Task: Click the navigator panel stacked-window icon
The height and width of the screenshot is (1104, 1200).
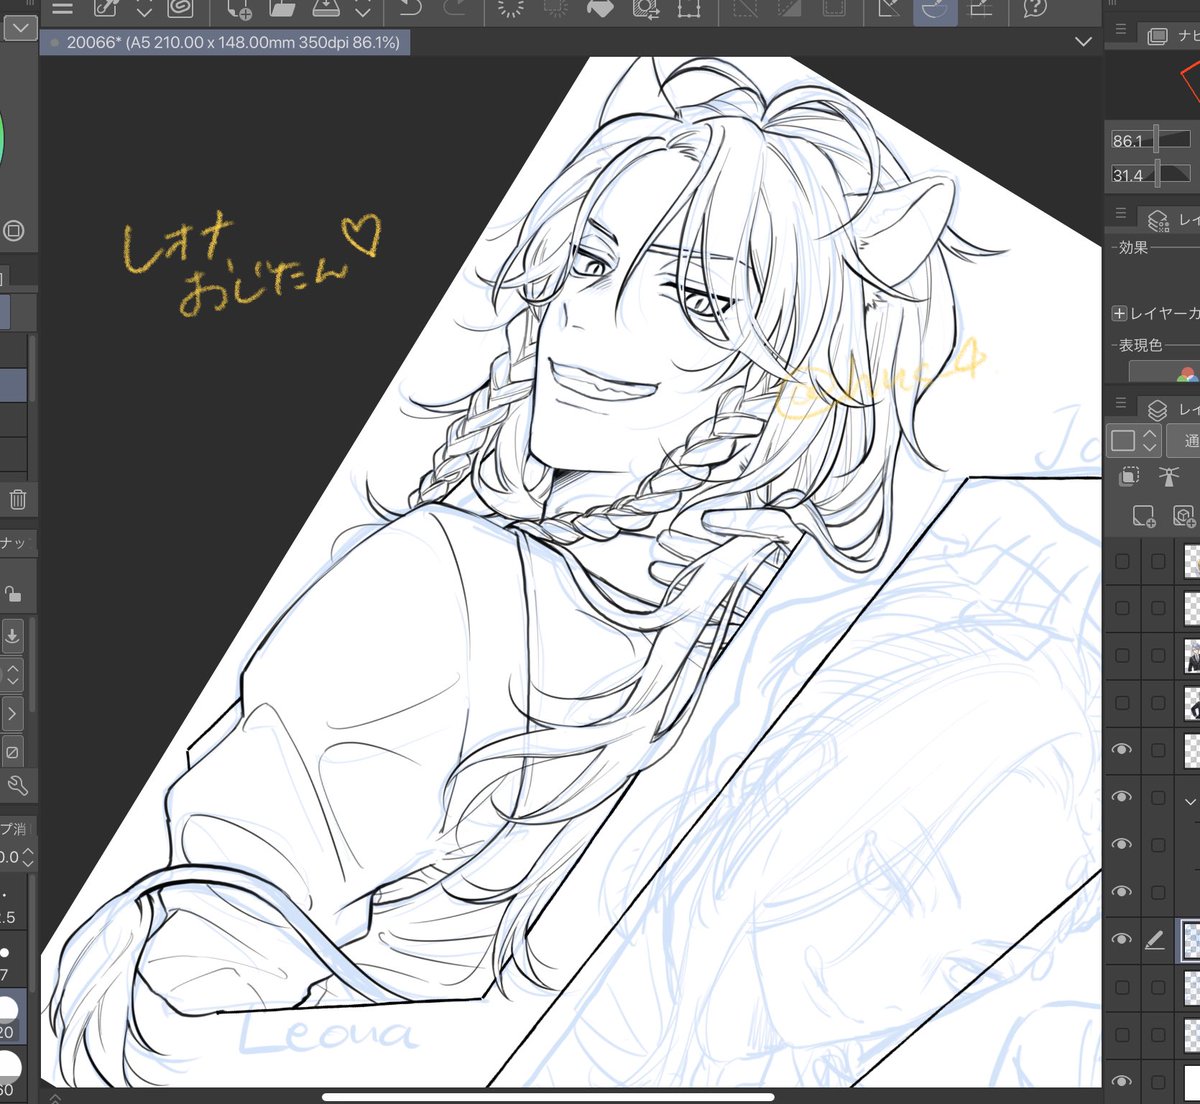Action: point(1157,36)
